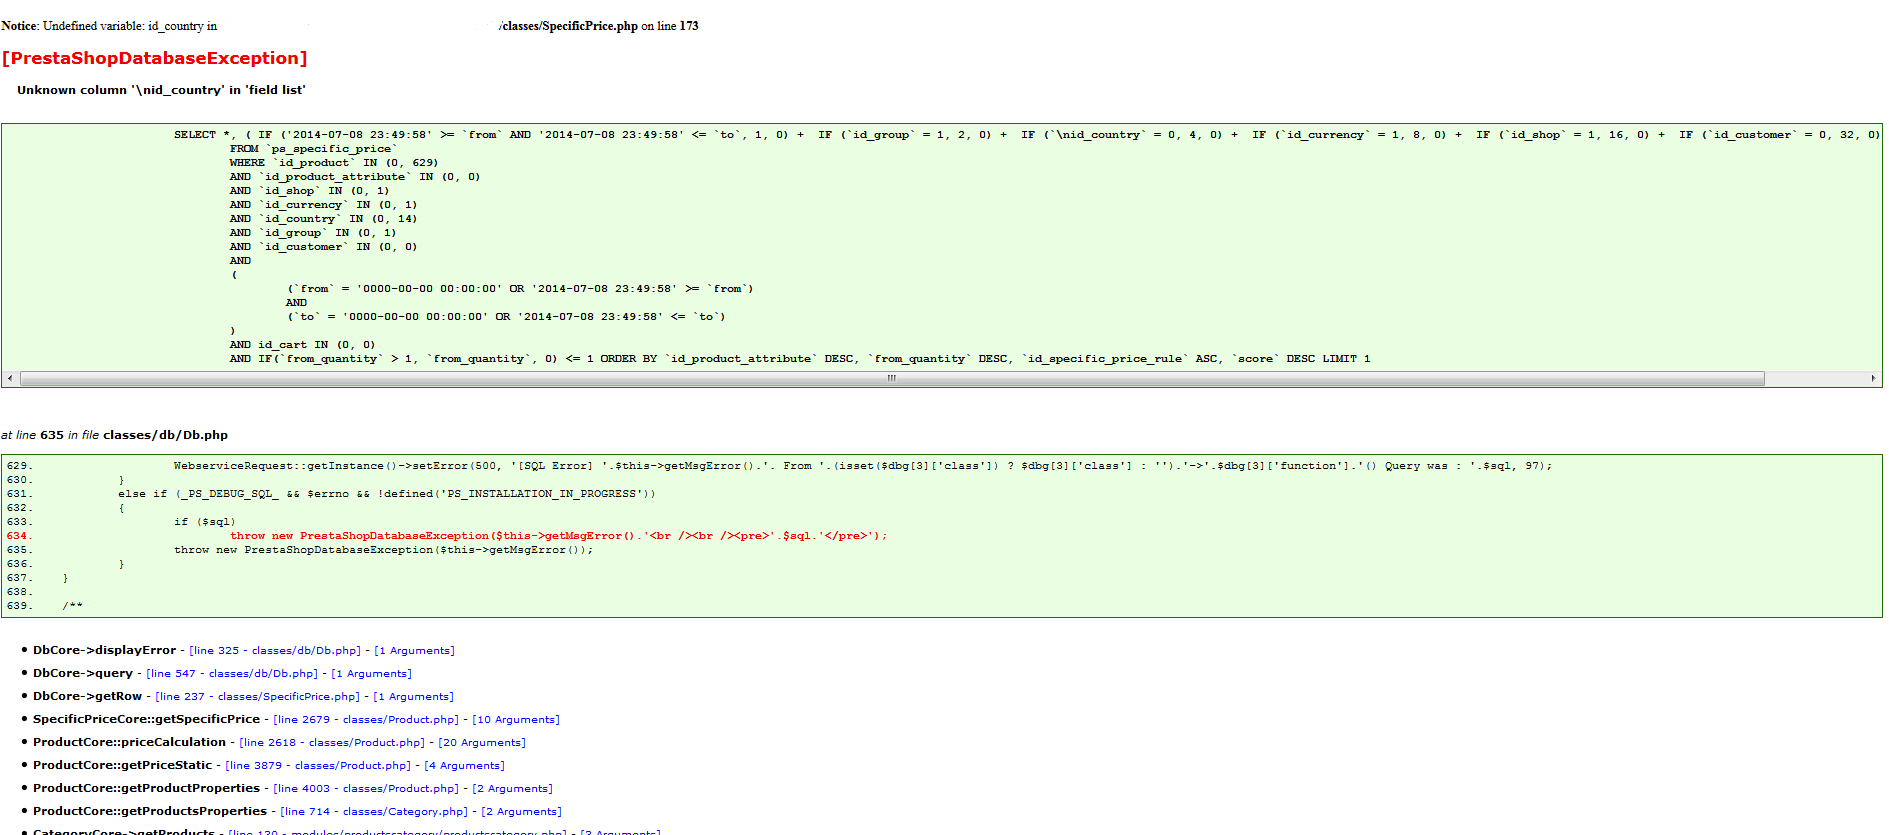Screen dimensions: 1889x835
Task: Click code line 629 with WebserviceRequest::getInstance
Action: coord(862,466)
